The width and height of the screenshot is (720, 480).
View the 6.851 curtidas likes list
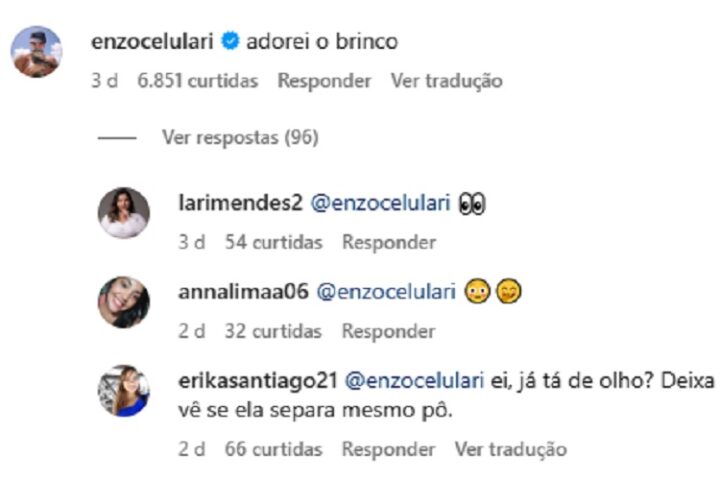coord(197,80)
